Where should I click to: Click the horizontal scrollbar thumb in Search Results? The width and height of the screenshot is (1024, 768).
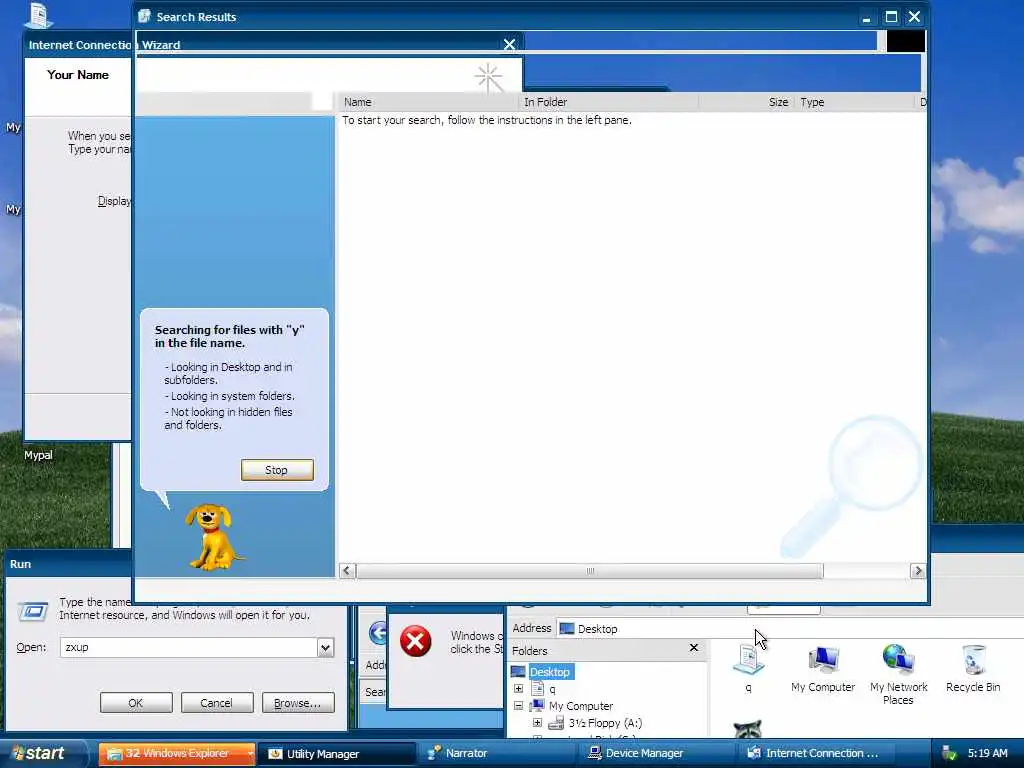click(x=589, y=571)
